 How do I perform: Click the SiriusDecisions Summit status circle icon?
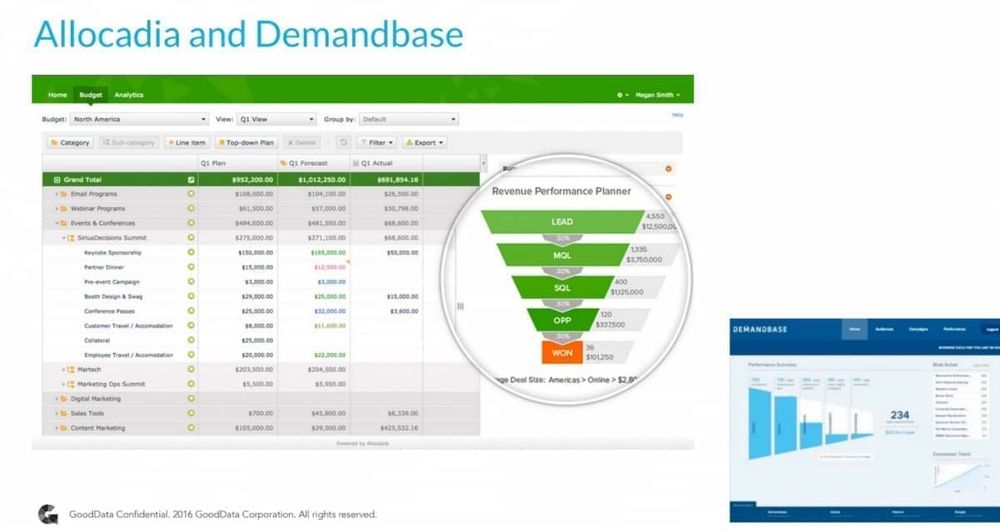[x=191, y=237]
